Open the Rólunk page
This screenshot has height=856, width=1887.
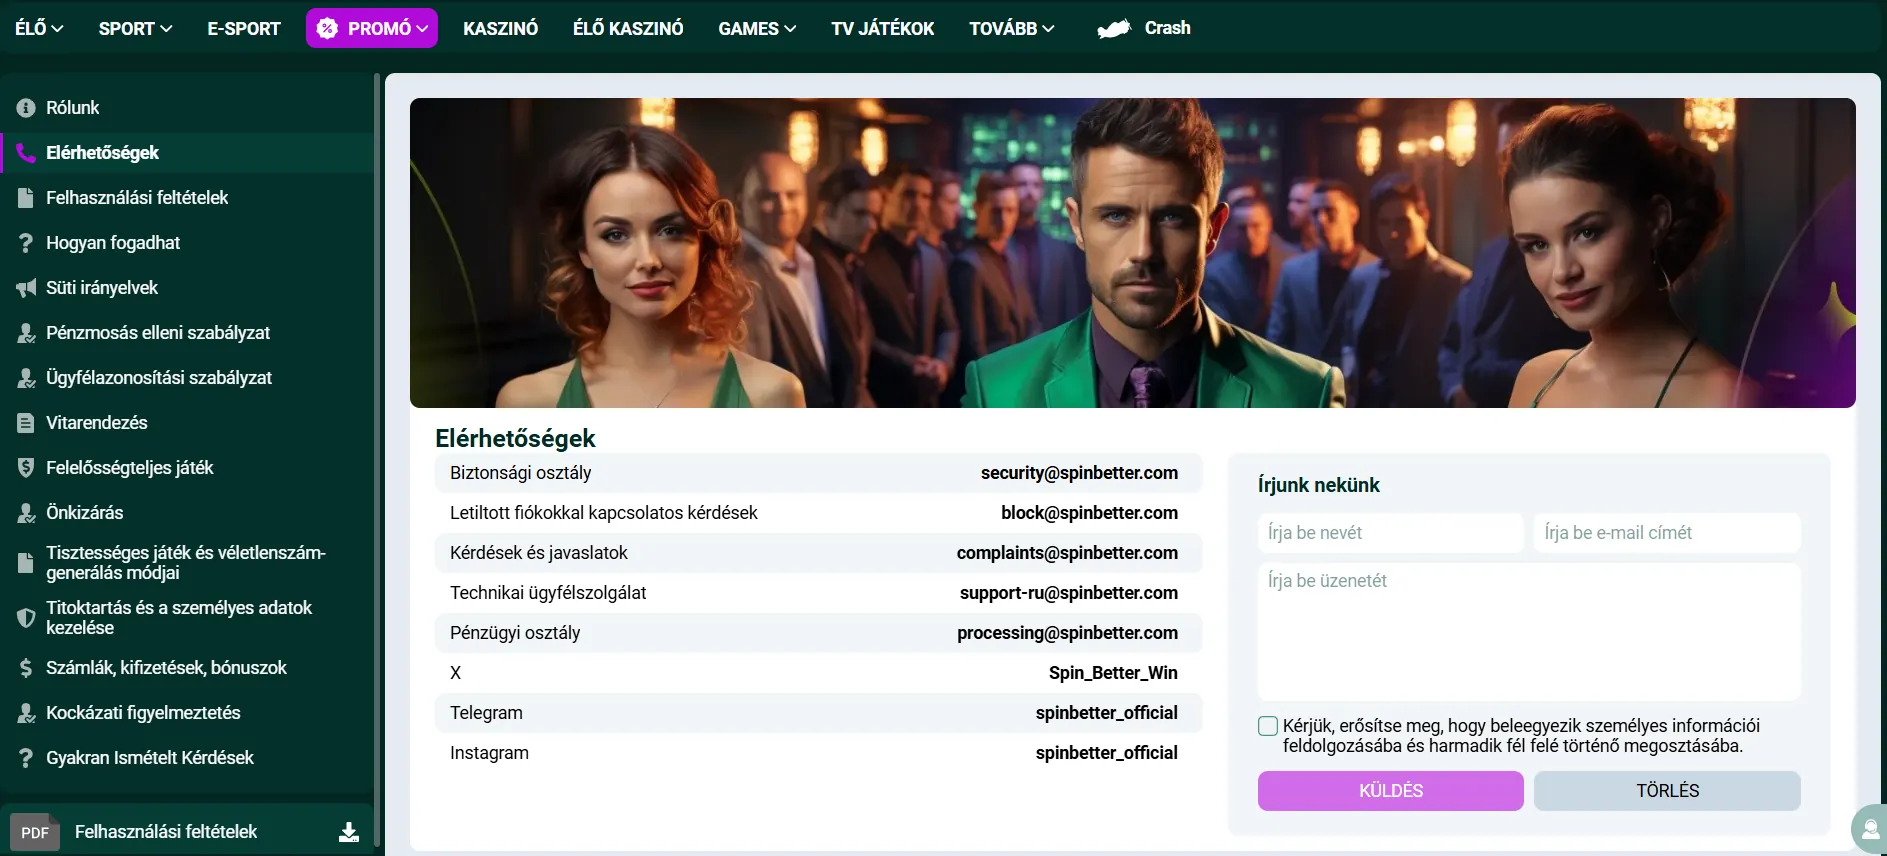click(72, 108)
